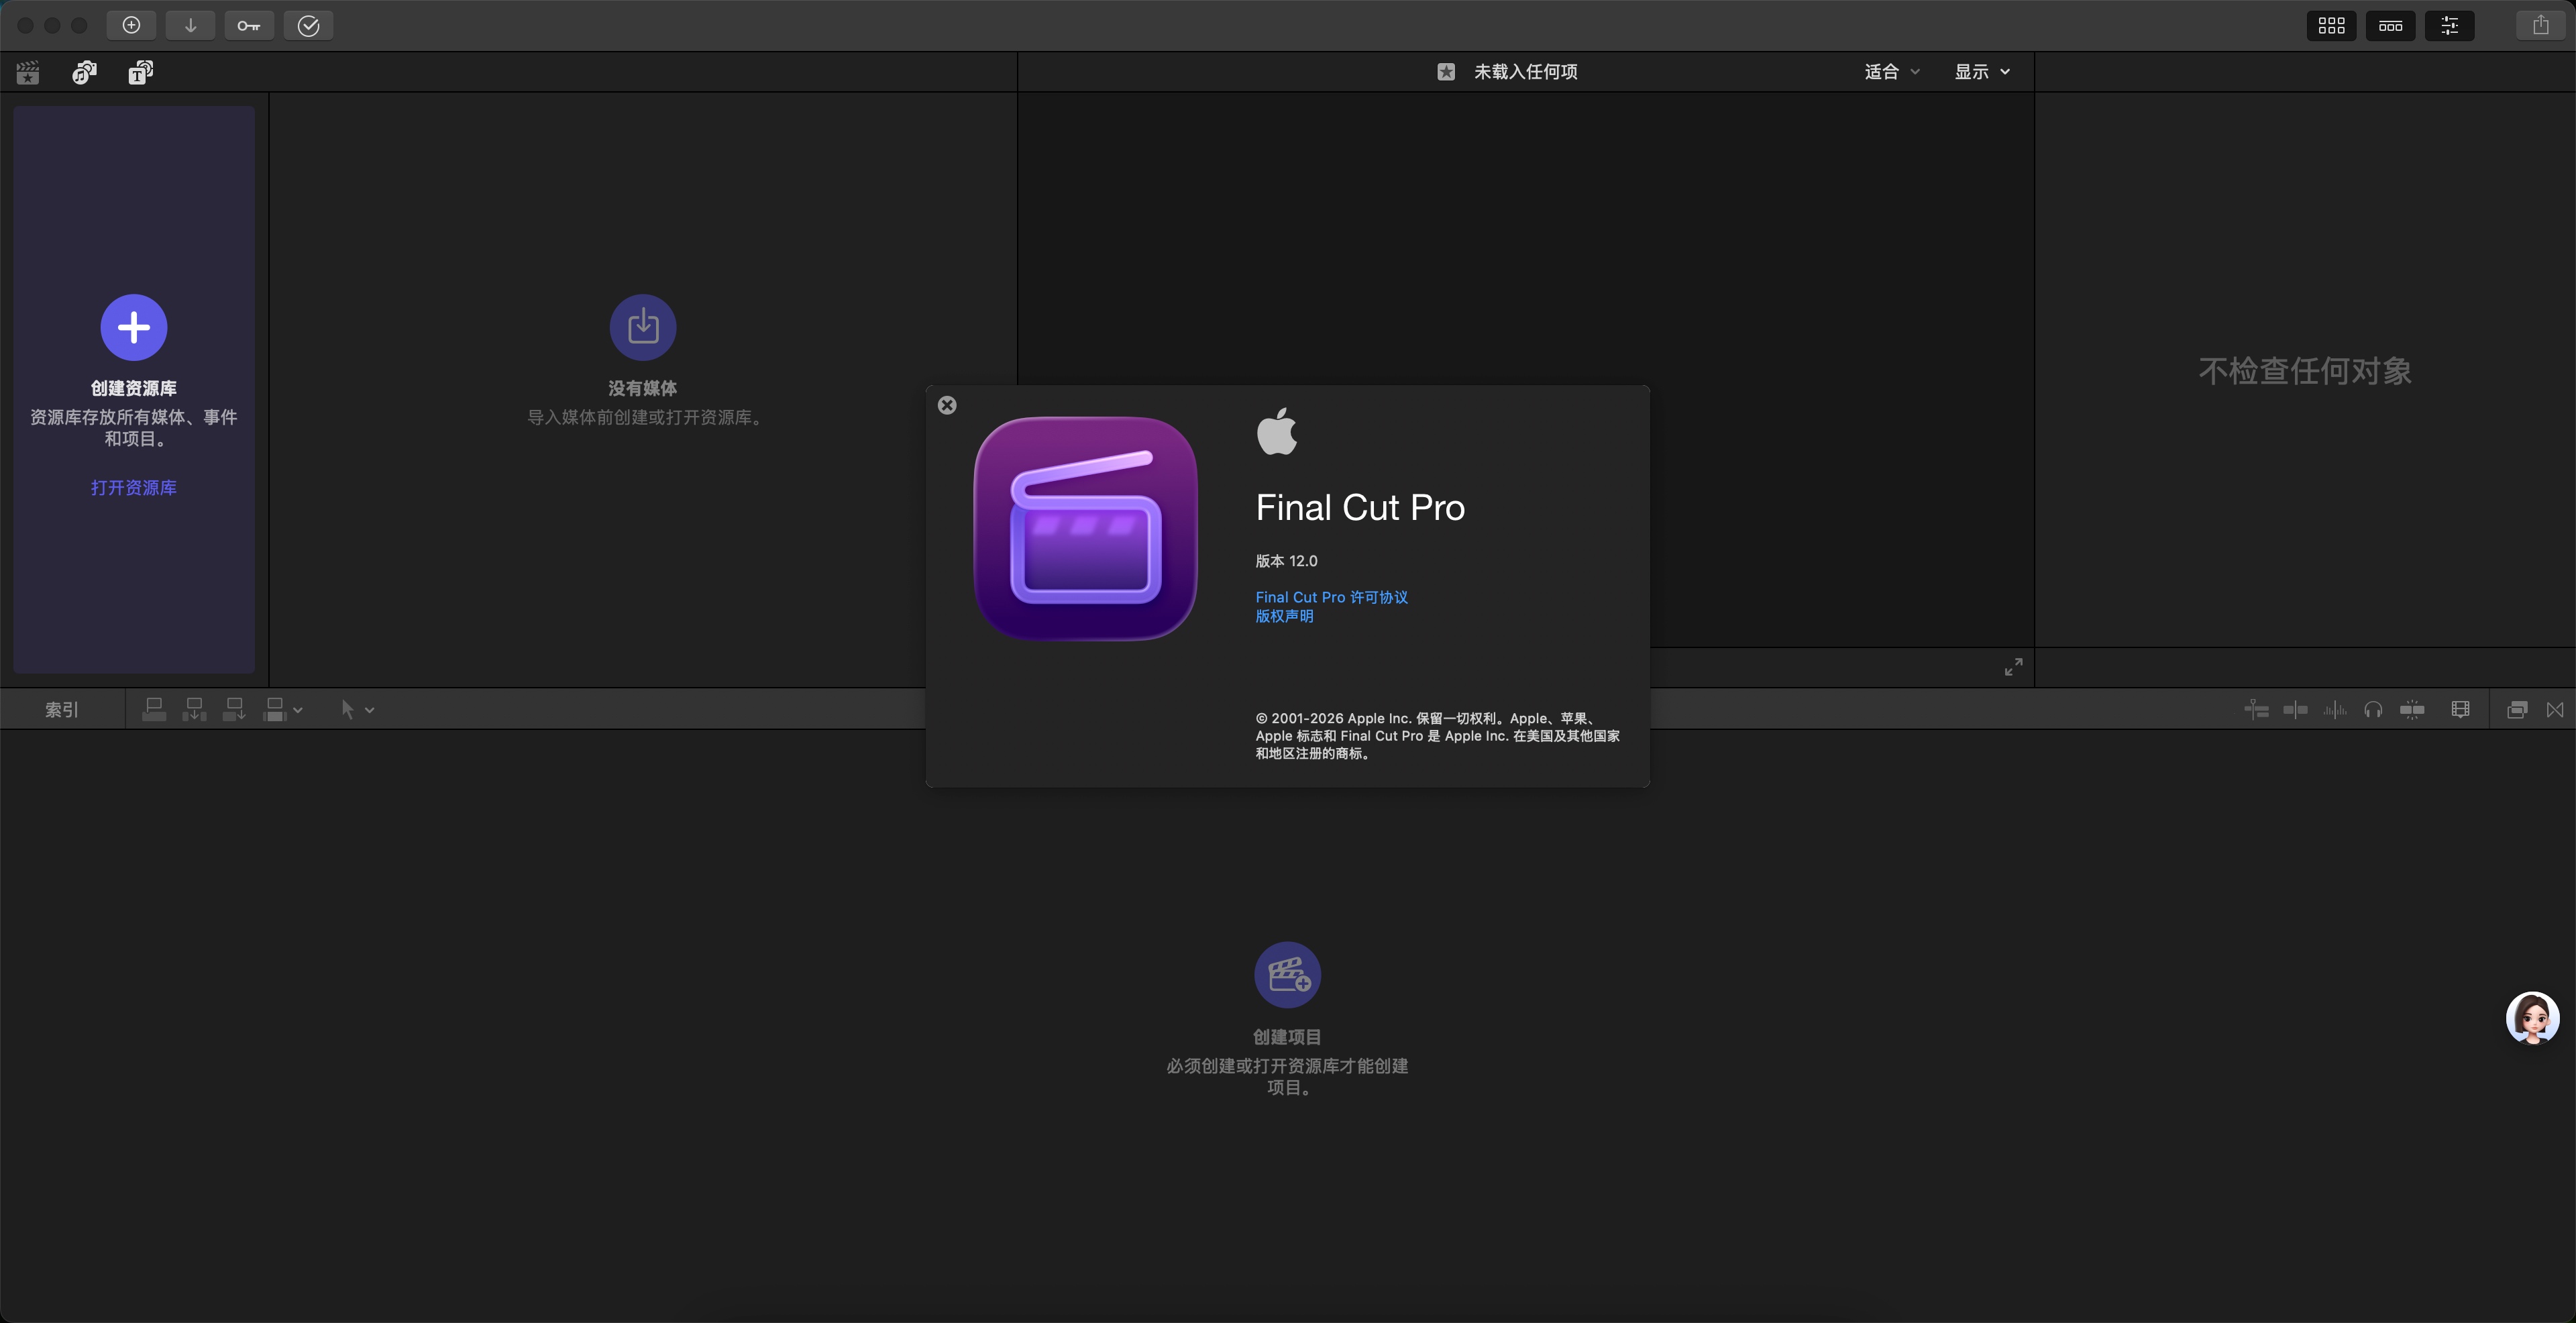Viewport: 2576px width, 1323px height.
Task: Toggle snapping in the timeline
Action: click(x=2412, y=710)
